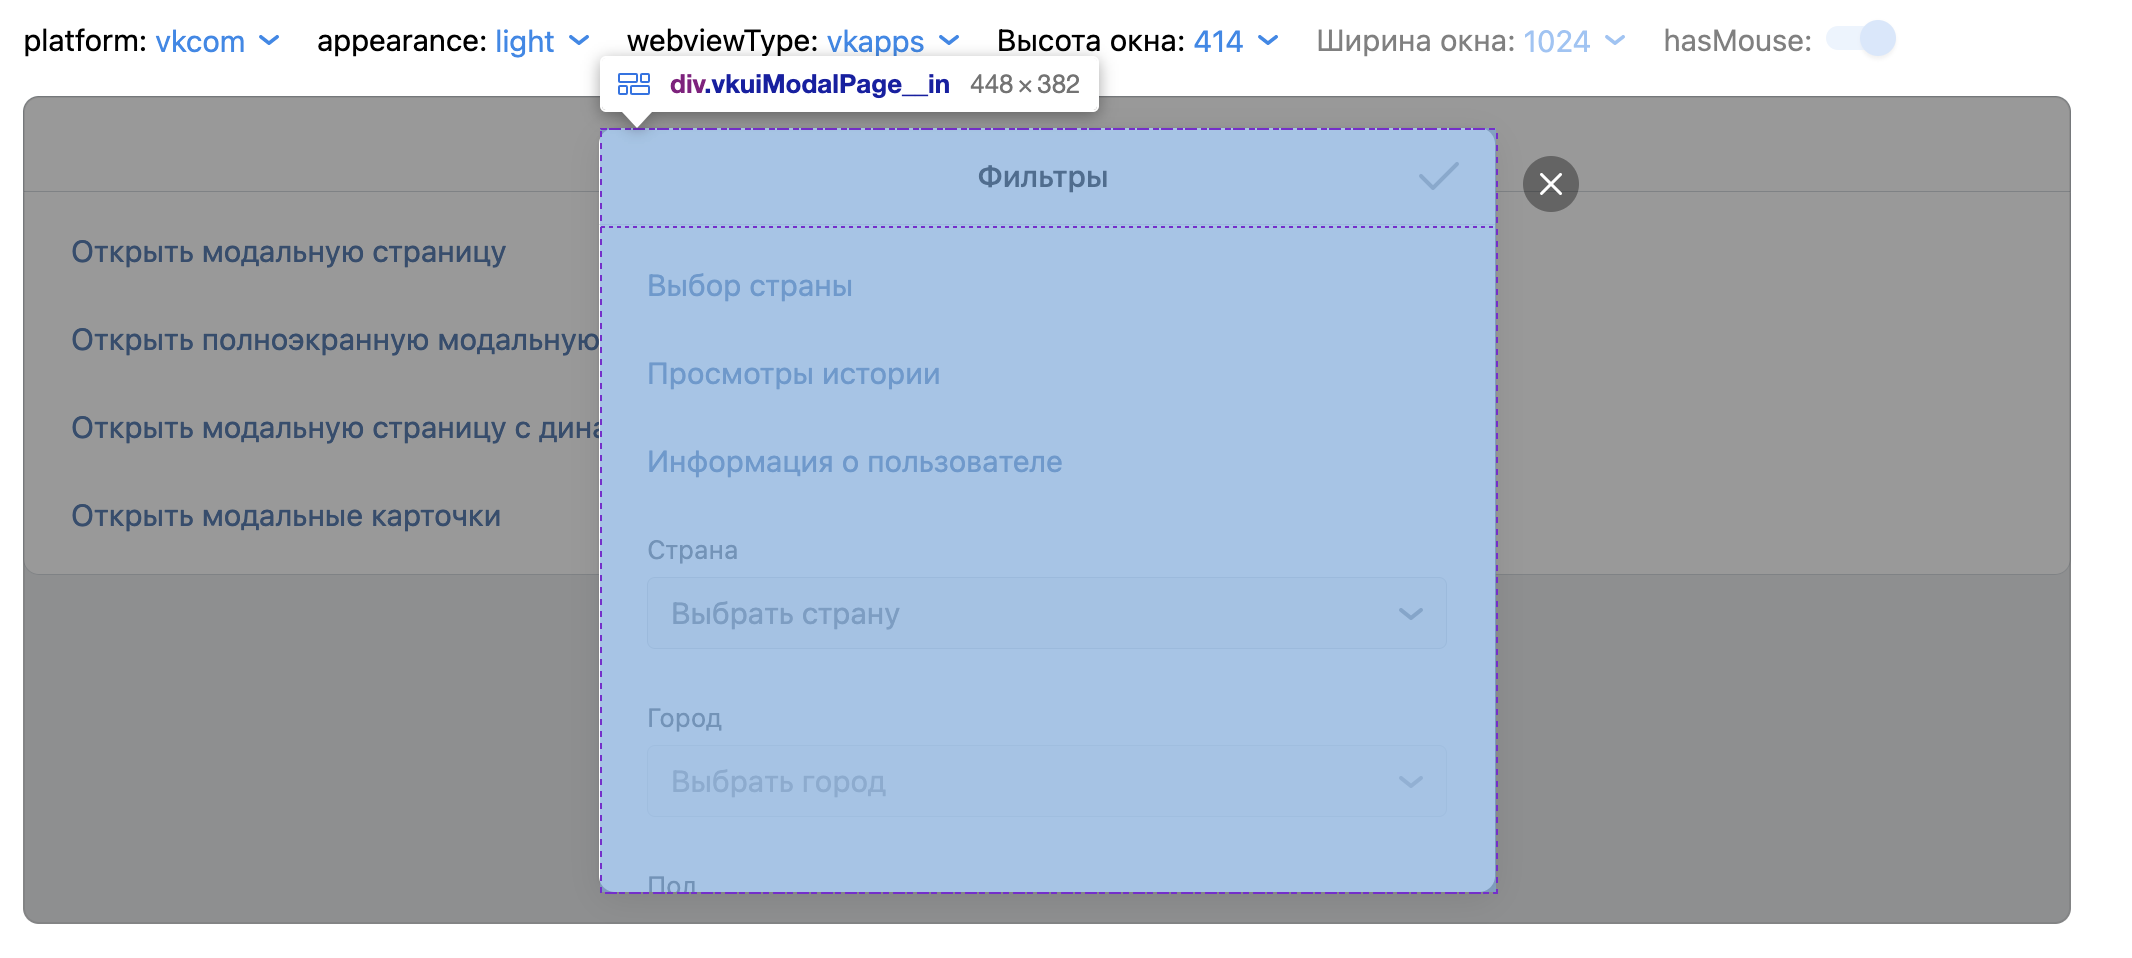This screenshot has height=958, width=2132.
Task: Open the webviewType vkapps dropdown
Action: pyautogui.click(x=893, y=41)
